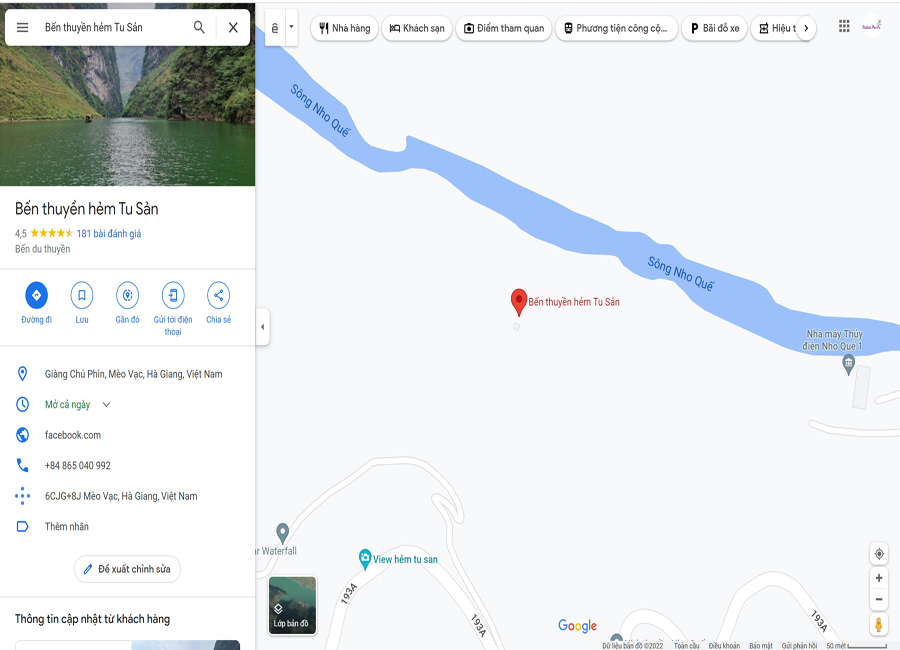Zoom out using the minus button
Viewport: 900px width, 650px height.
(879, 599)
